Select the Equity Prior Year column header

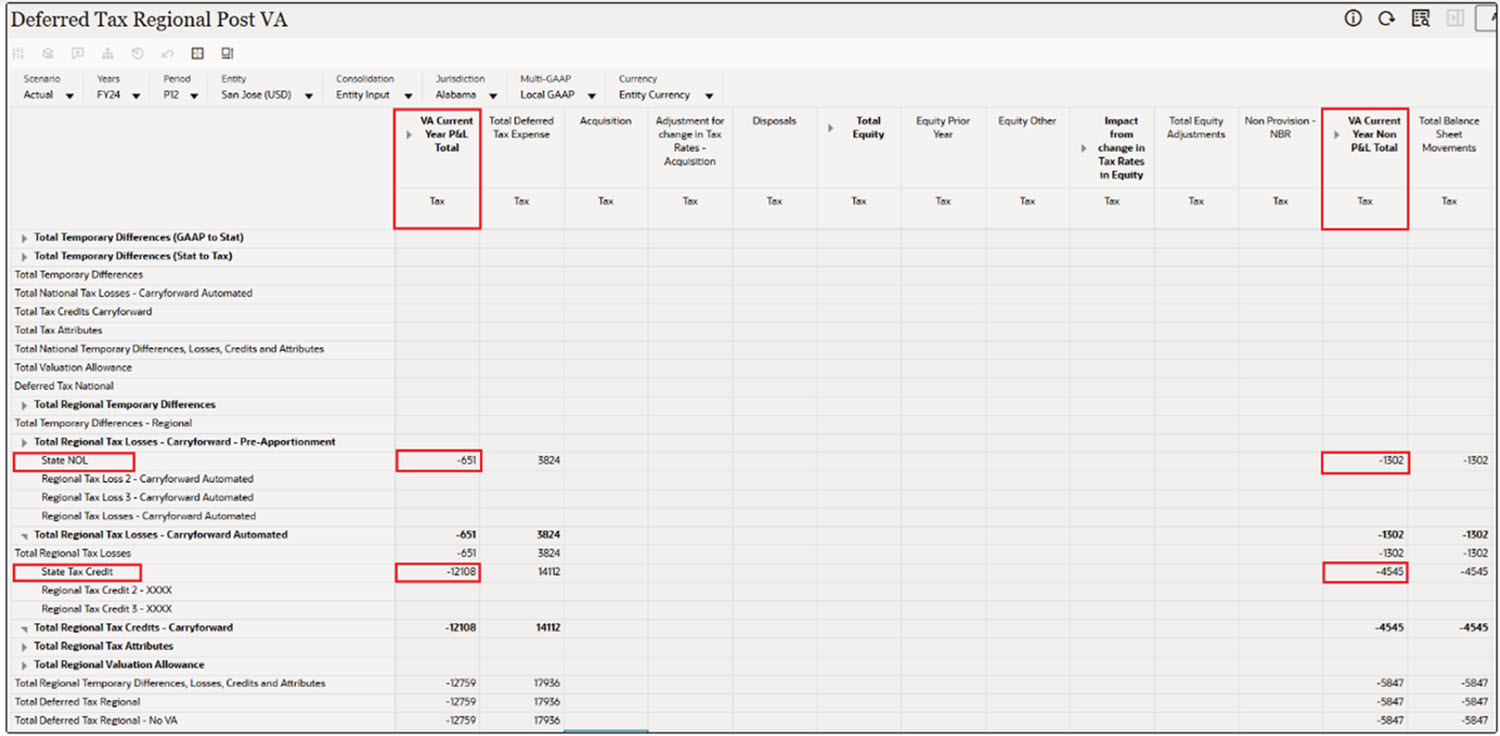(943, 128)
